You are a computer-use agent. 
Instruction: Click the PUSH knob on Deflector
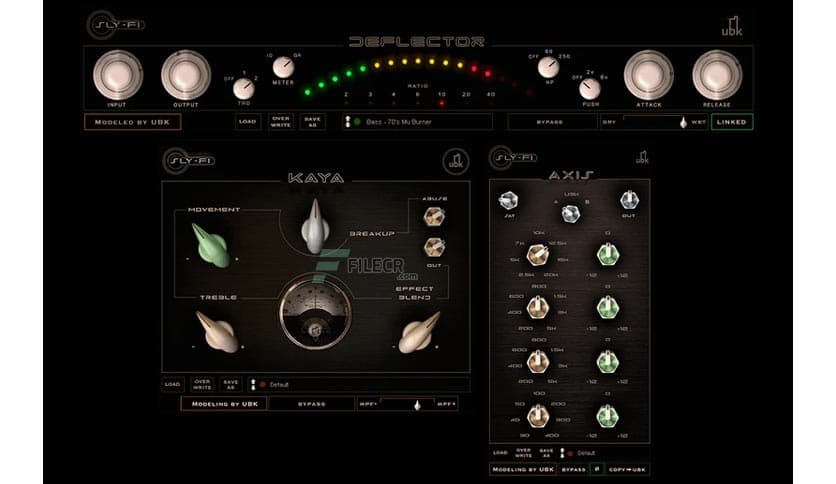tap(590, 88)
